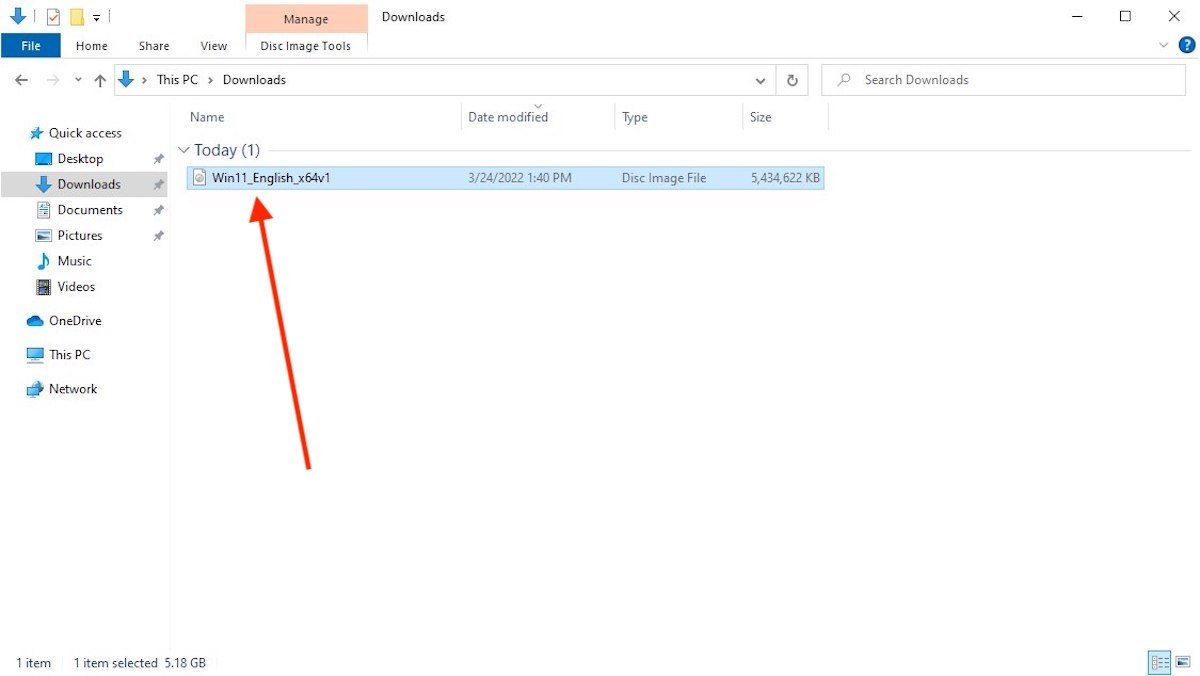Minimize the Downloads window
1200x676 pixels.
[1078, 16]
